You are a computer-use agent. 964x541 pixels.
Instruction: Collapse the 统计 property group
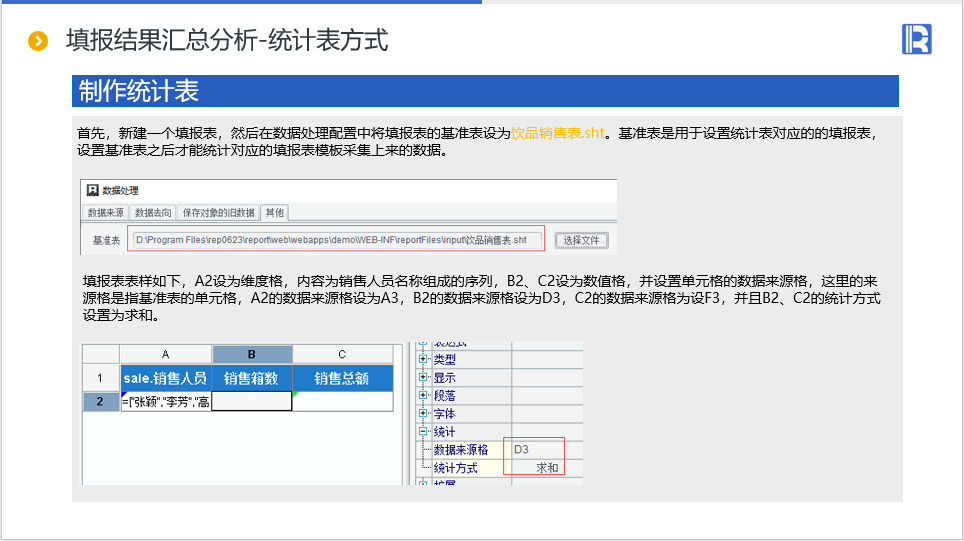[423, 431]
